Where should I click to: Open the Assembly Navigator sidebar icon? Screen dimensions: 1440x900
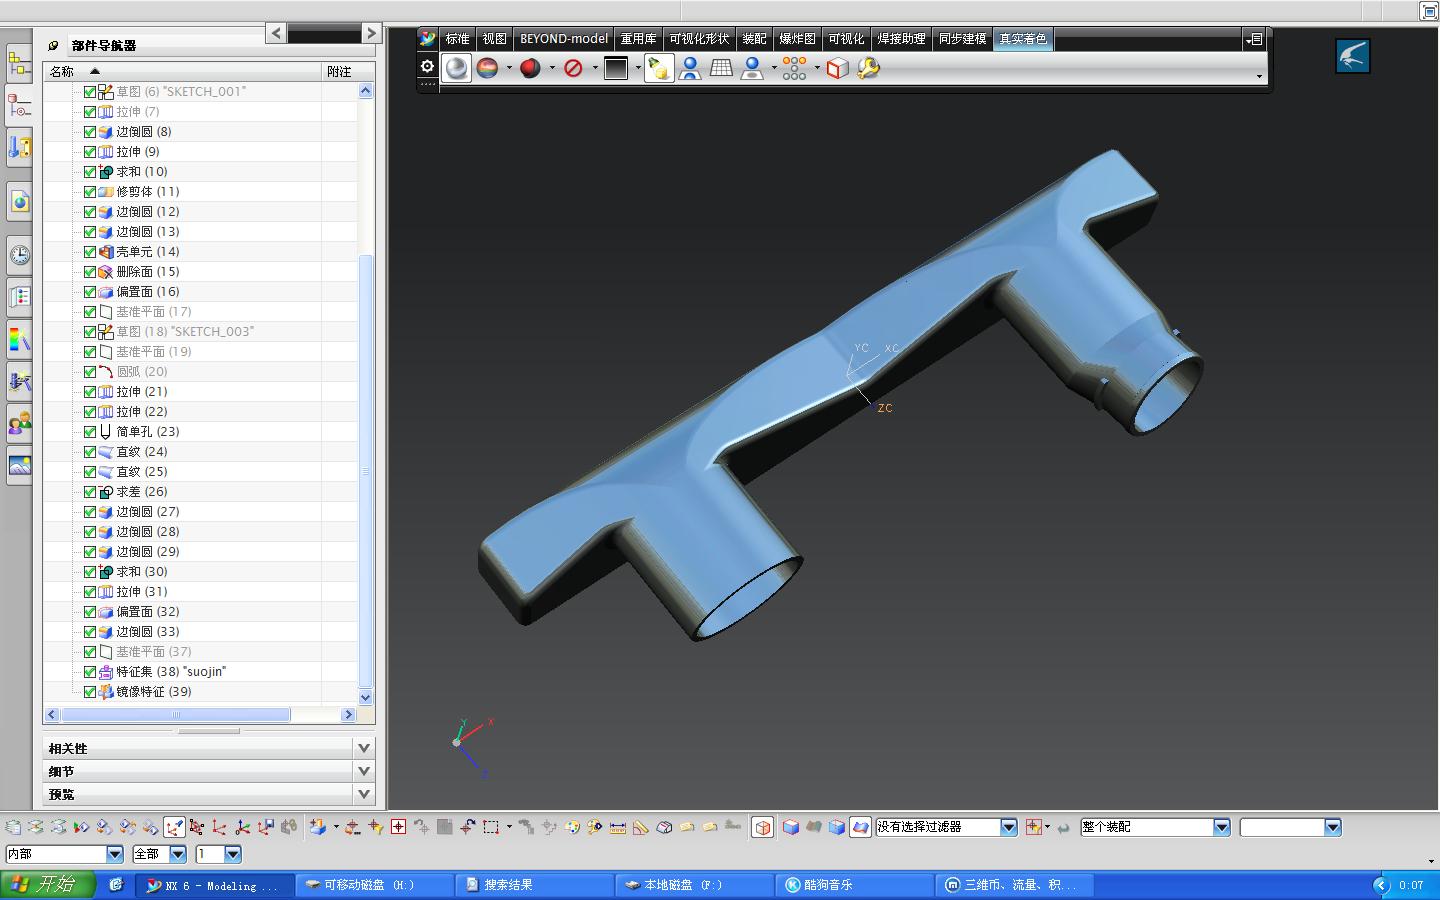19,64
